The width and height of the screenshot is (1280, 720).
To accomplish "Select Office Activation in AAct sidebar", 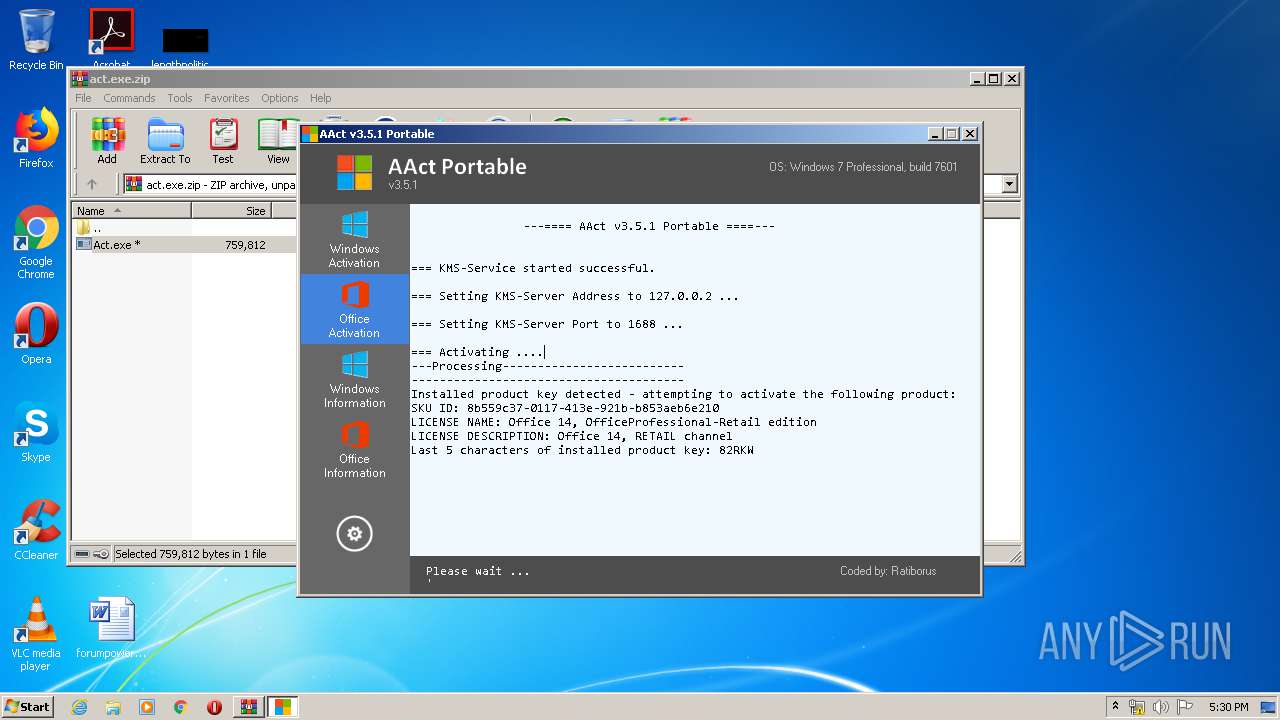I will [354, 309].
